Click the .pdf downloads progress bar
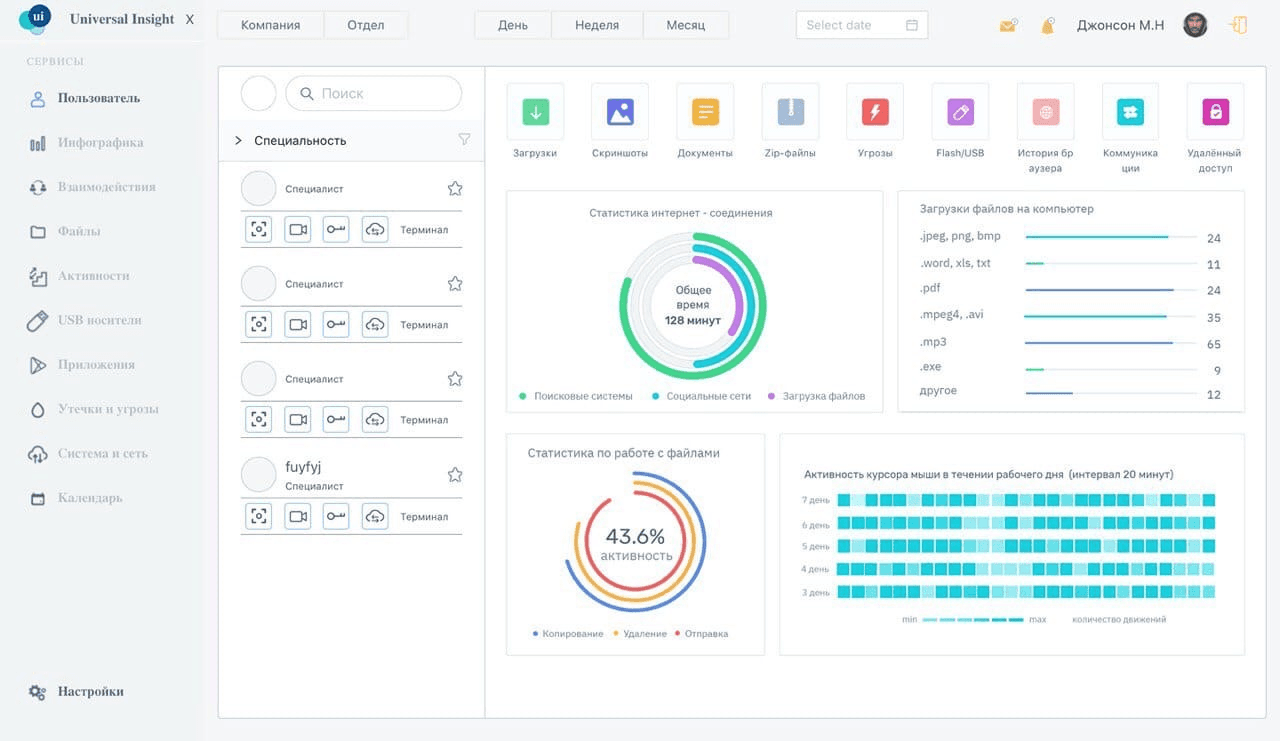Viewport: 1280px width, 741px height. point(1110,290)
